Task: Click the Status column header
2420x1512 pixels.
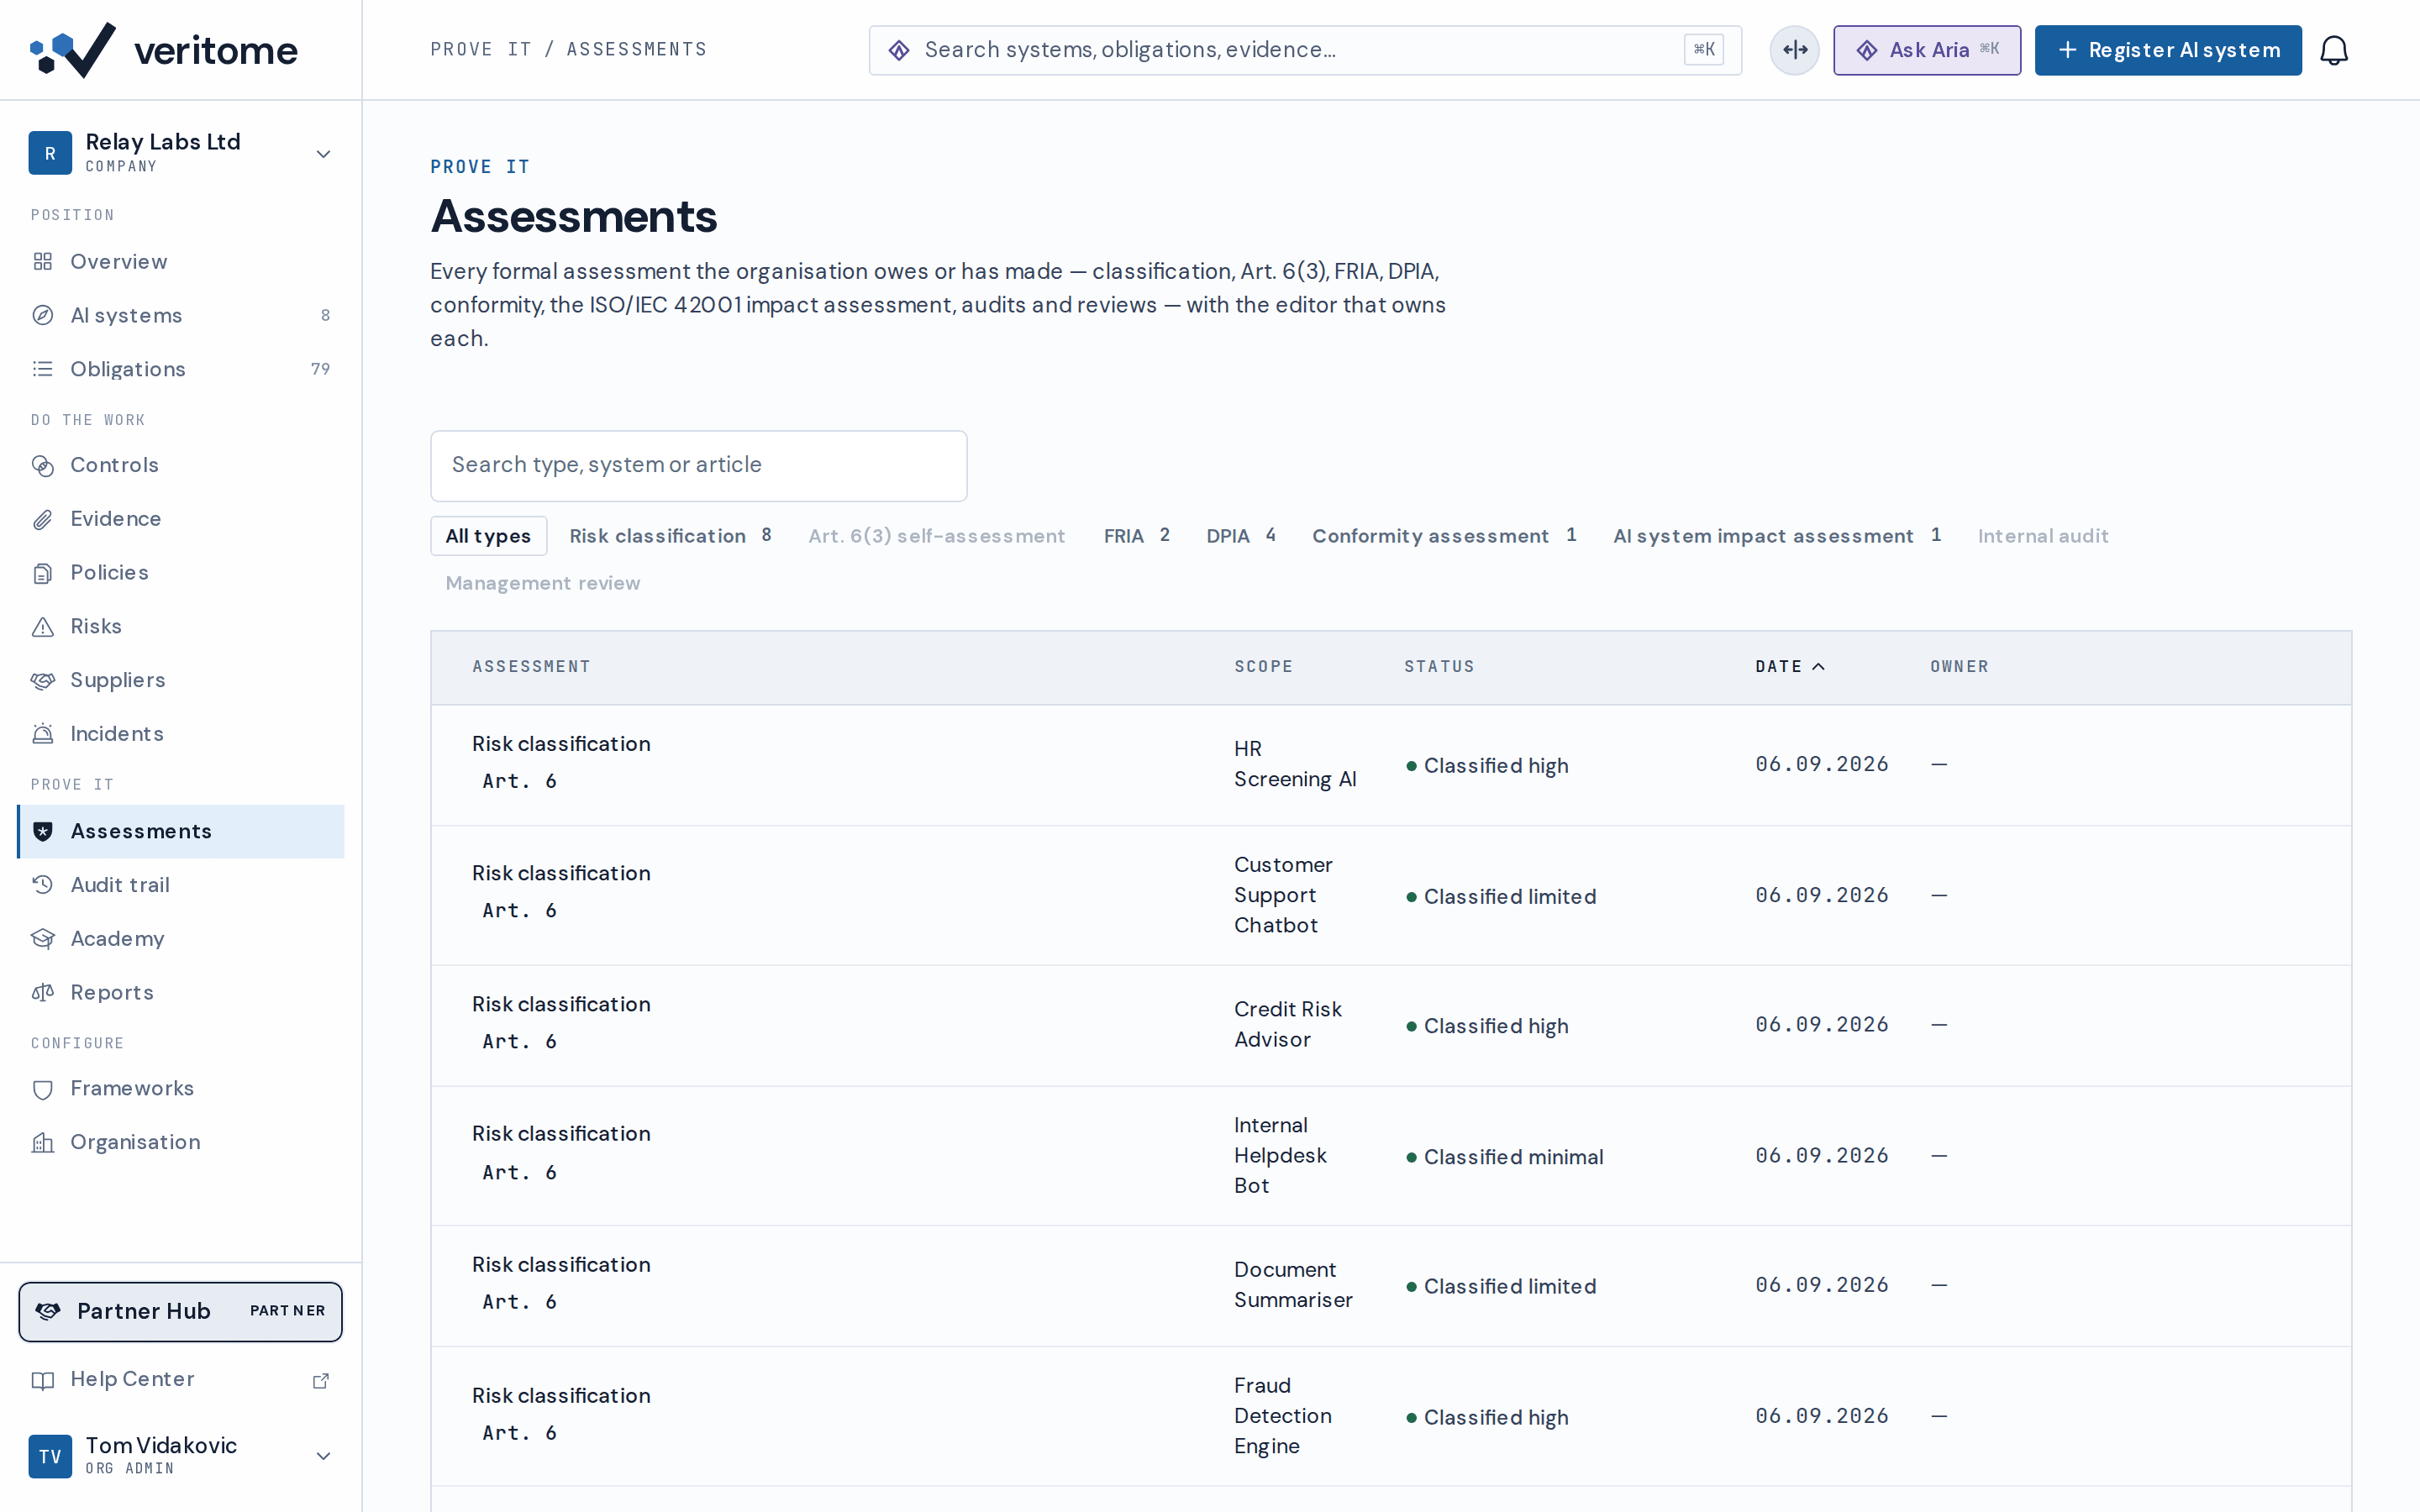Action: (x=1439, y=667)
